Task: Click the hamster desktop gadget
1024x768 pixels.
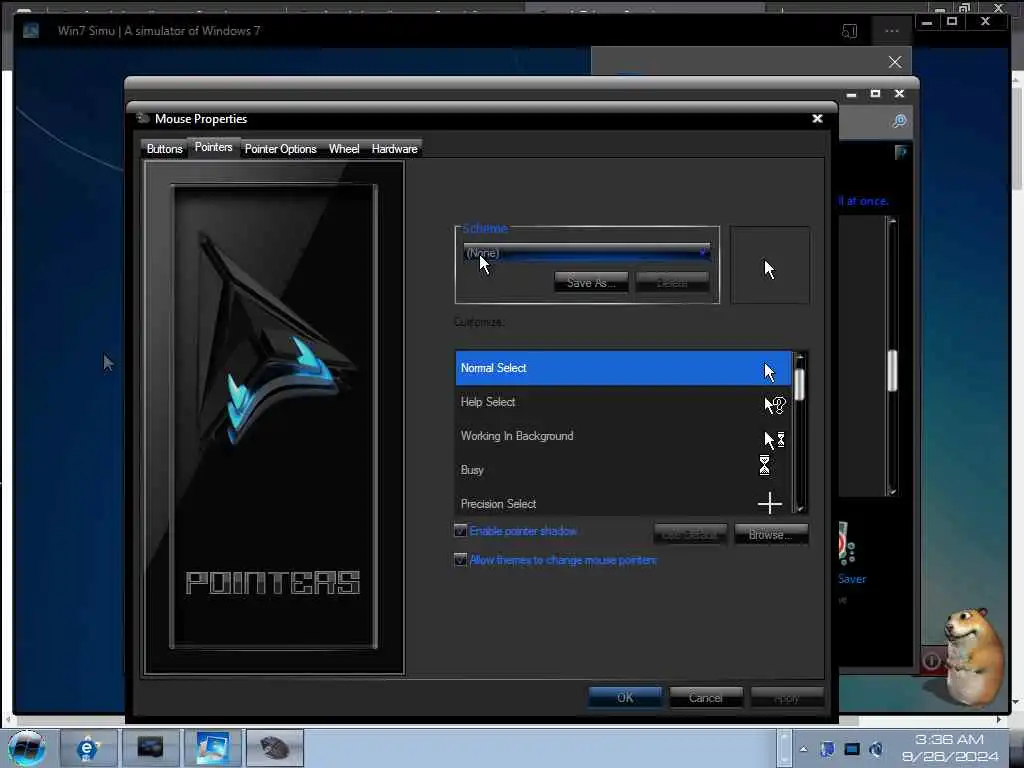Action: (x=973, y=657)
